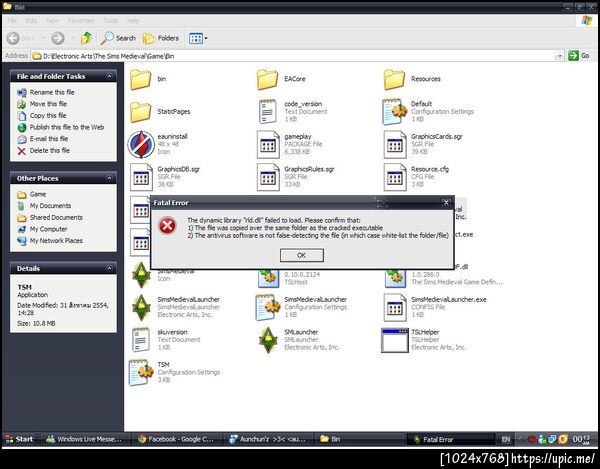Open the StaticPages folder

point(140,112)
